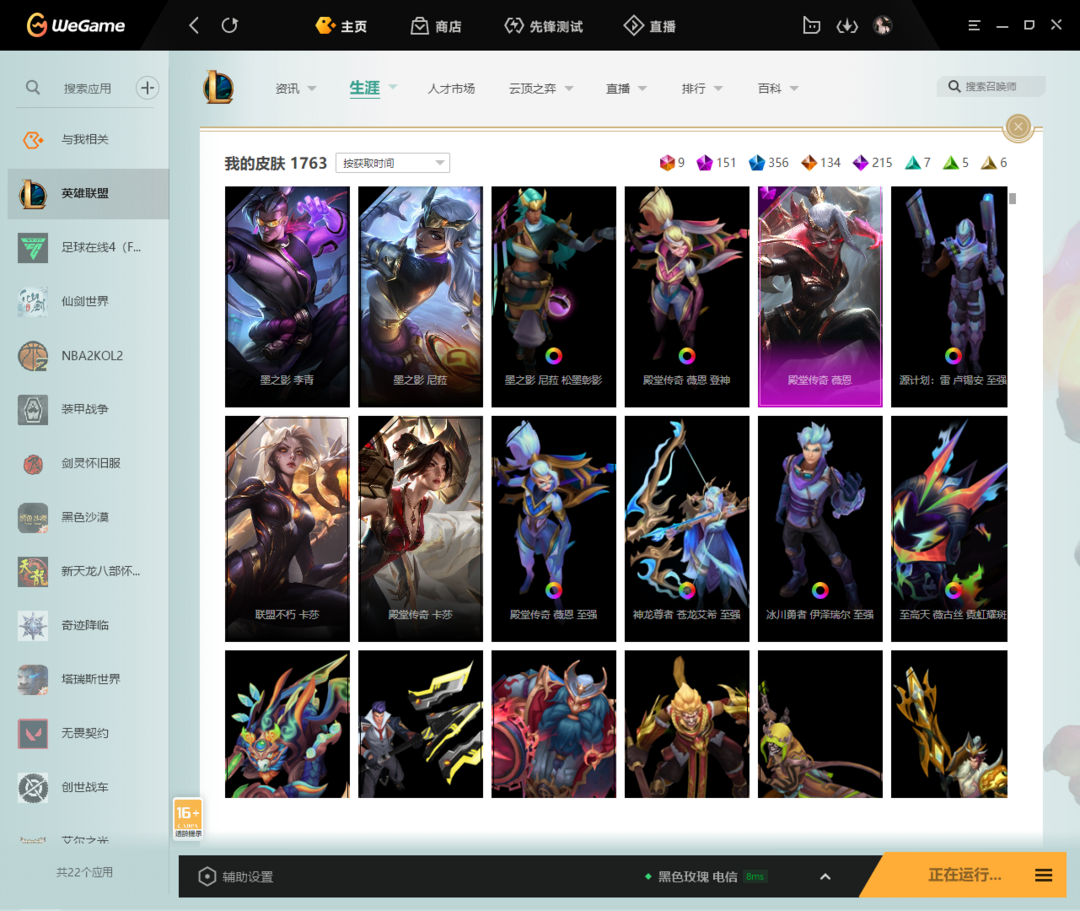Expand server selector up arrow

[825, 877]
